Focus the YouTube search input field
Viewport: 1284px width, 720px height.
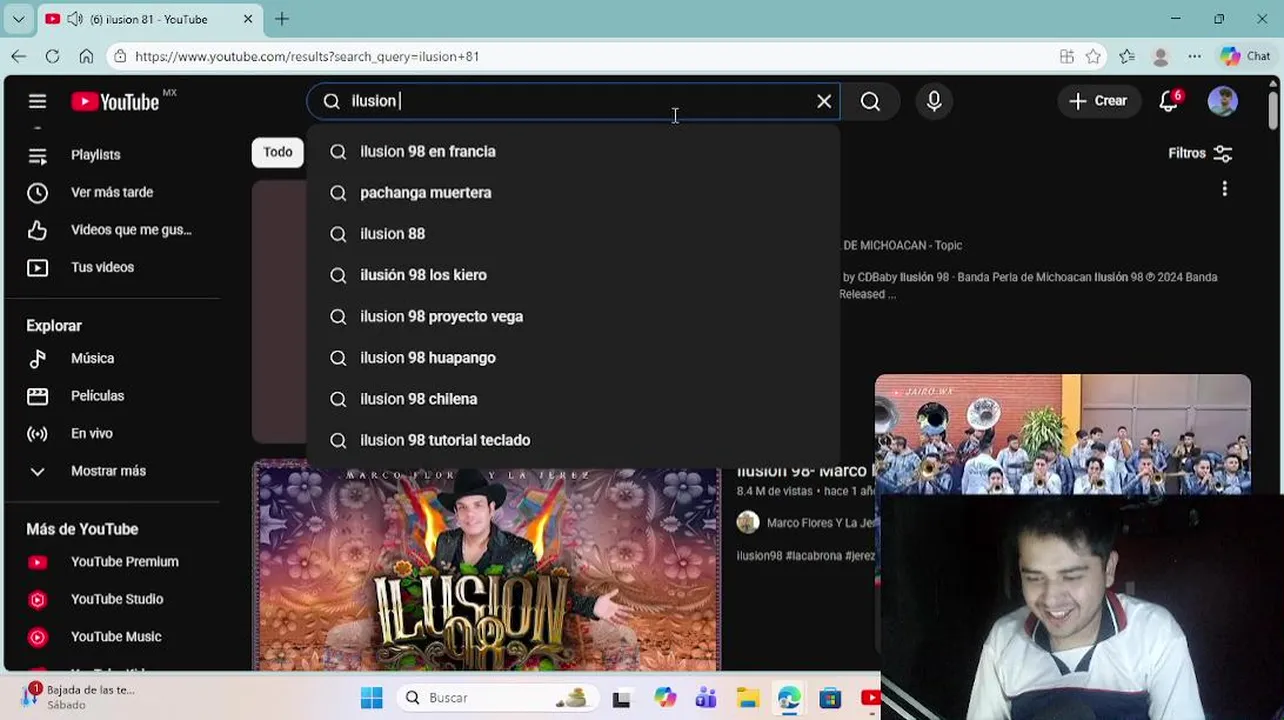tap(575, 101)
